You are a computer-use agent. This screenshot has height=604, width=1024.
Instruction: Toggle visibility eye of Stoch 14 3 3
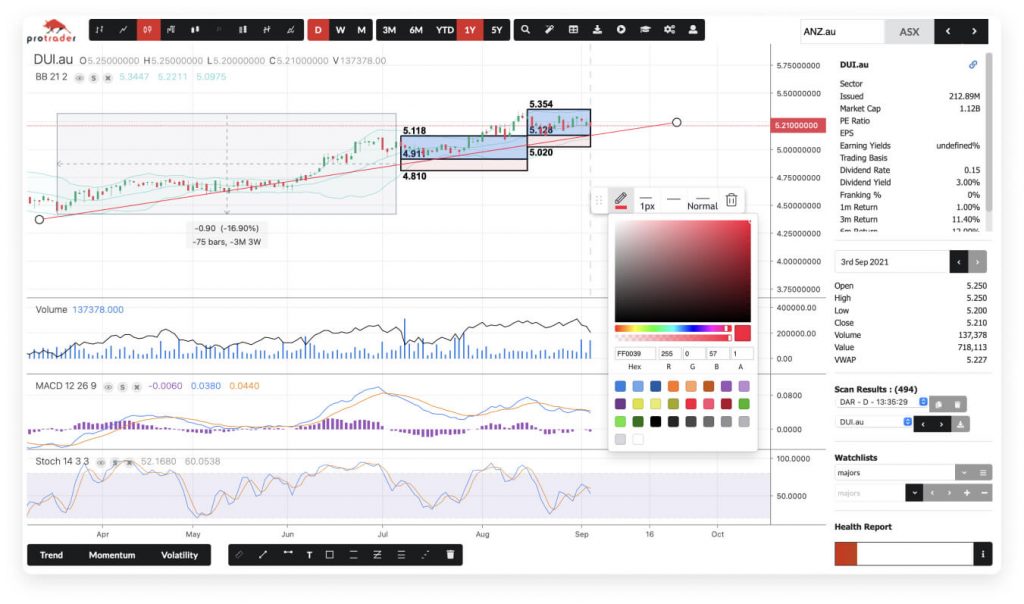[x=101, y=462]
